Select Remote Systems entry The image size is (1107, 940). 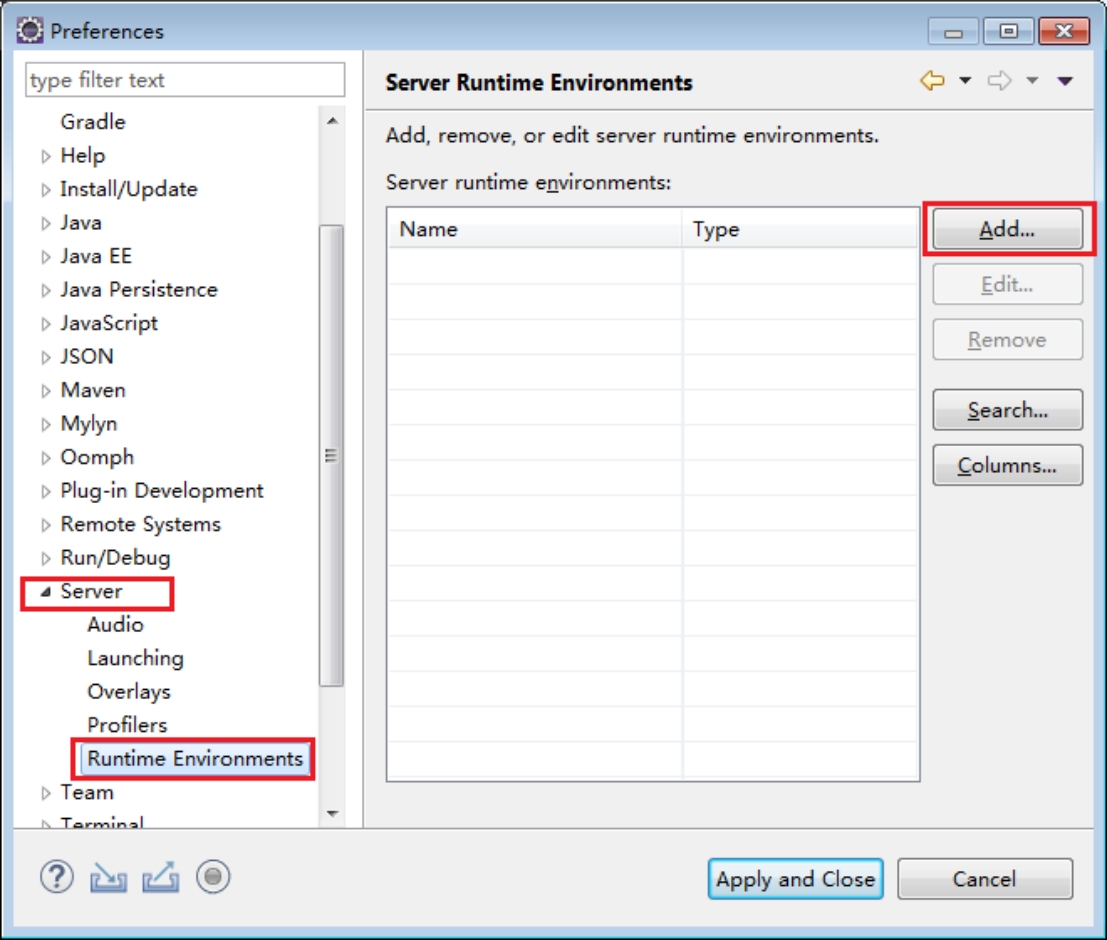tap(140, 524)
